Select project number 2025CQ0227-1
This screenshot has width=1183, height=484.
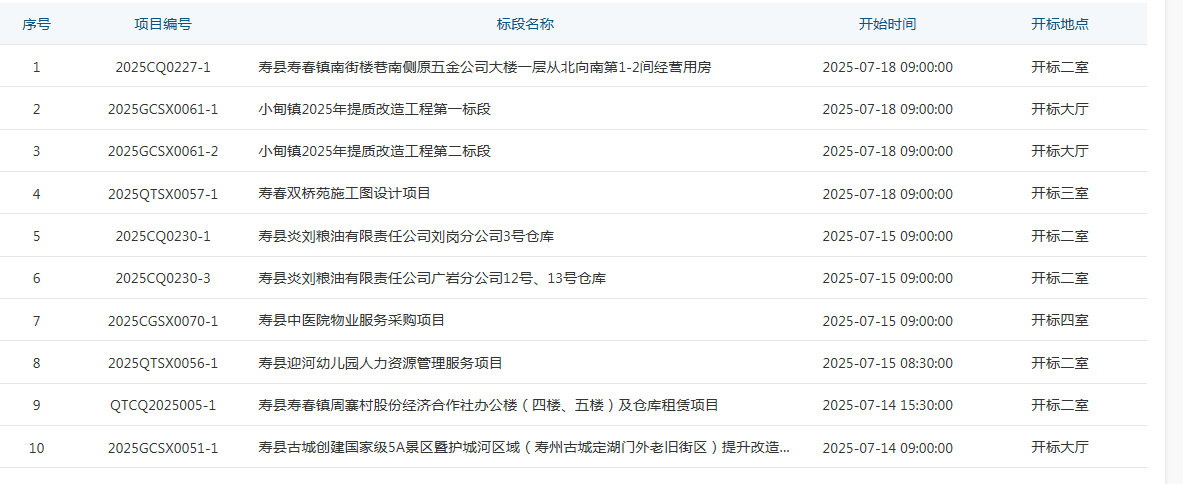[163, 67]
